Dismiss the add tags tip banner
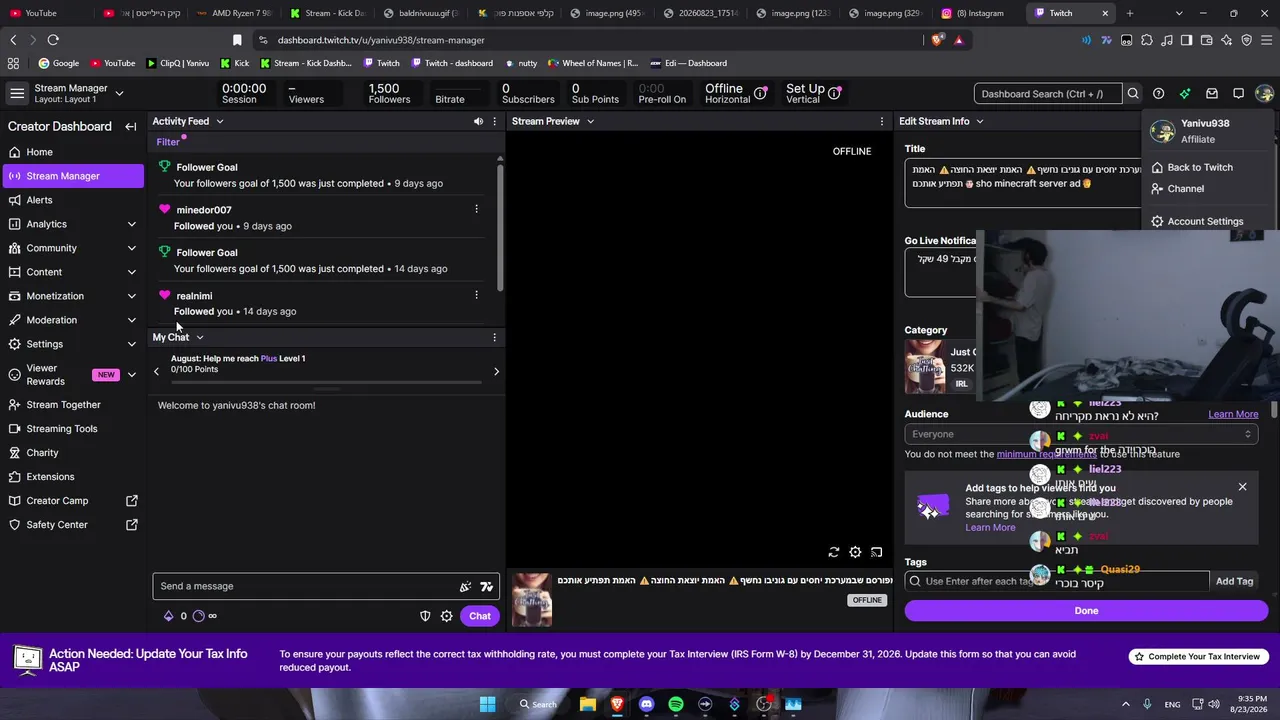1280x720 pixels. [1242, 487]
